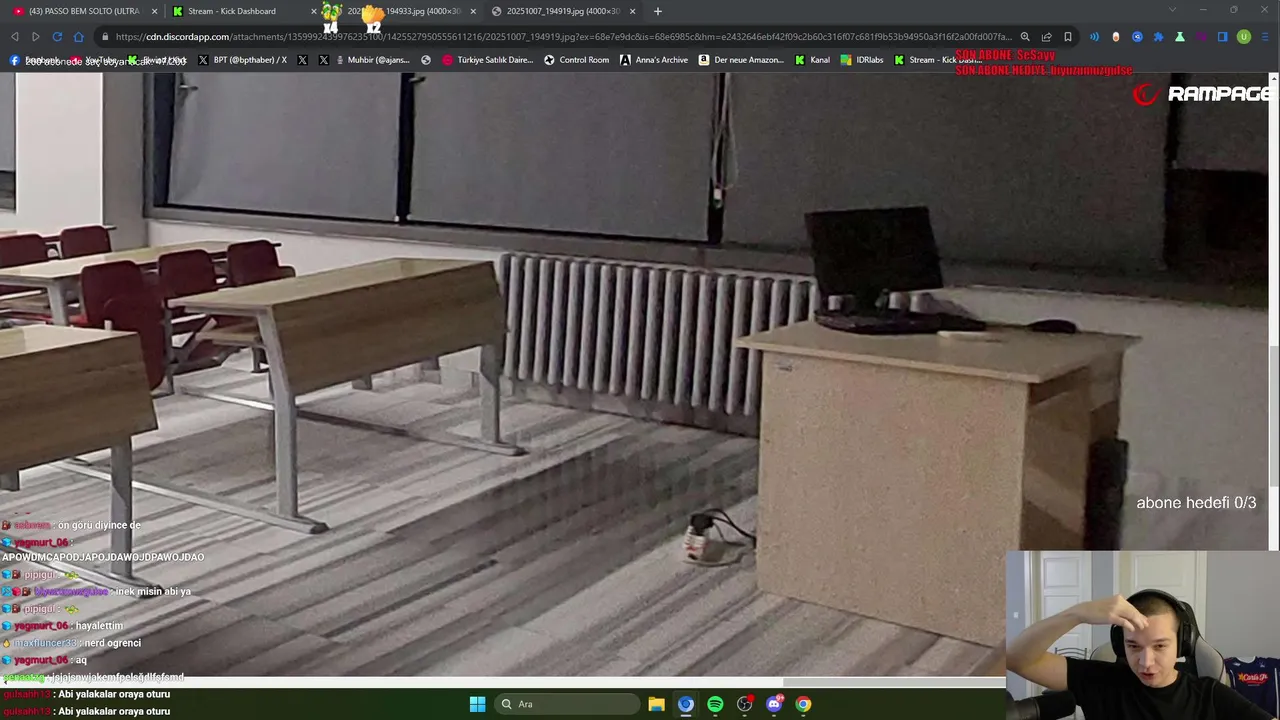Open the BPT (@bpthaber) / X bookmark

point(242,60)
